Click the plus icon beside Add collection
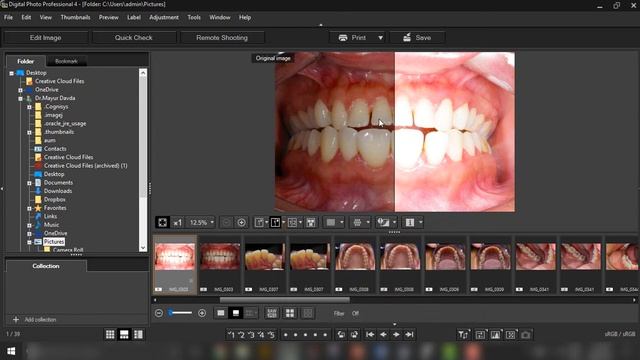Screen dimensions: 640x360 click(x=16, y=320)
